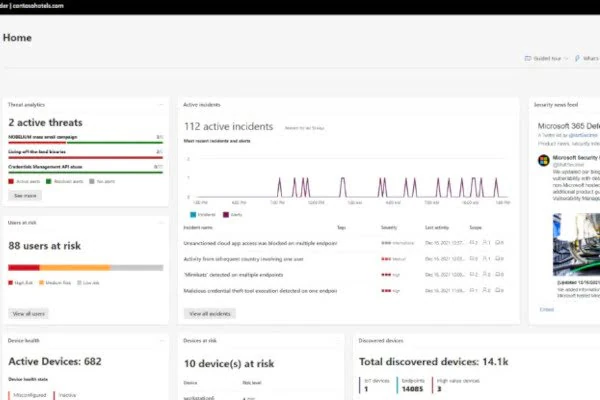This screenshot has height=400, width=600.
Task: Click the 10 device(s) at risk heading
Action: [x=229, y=364]
